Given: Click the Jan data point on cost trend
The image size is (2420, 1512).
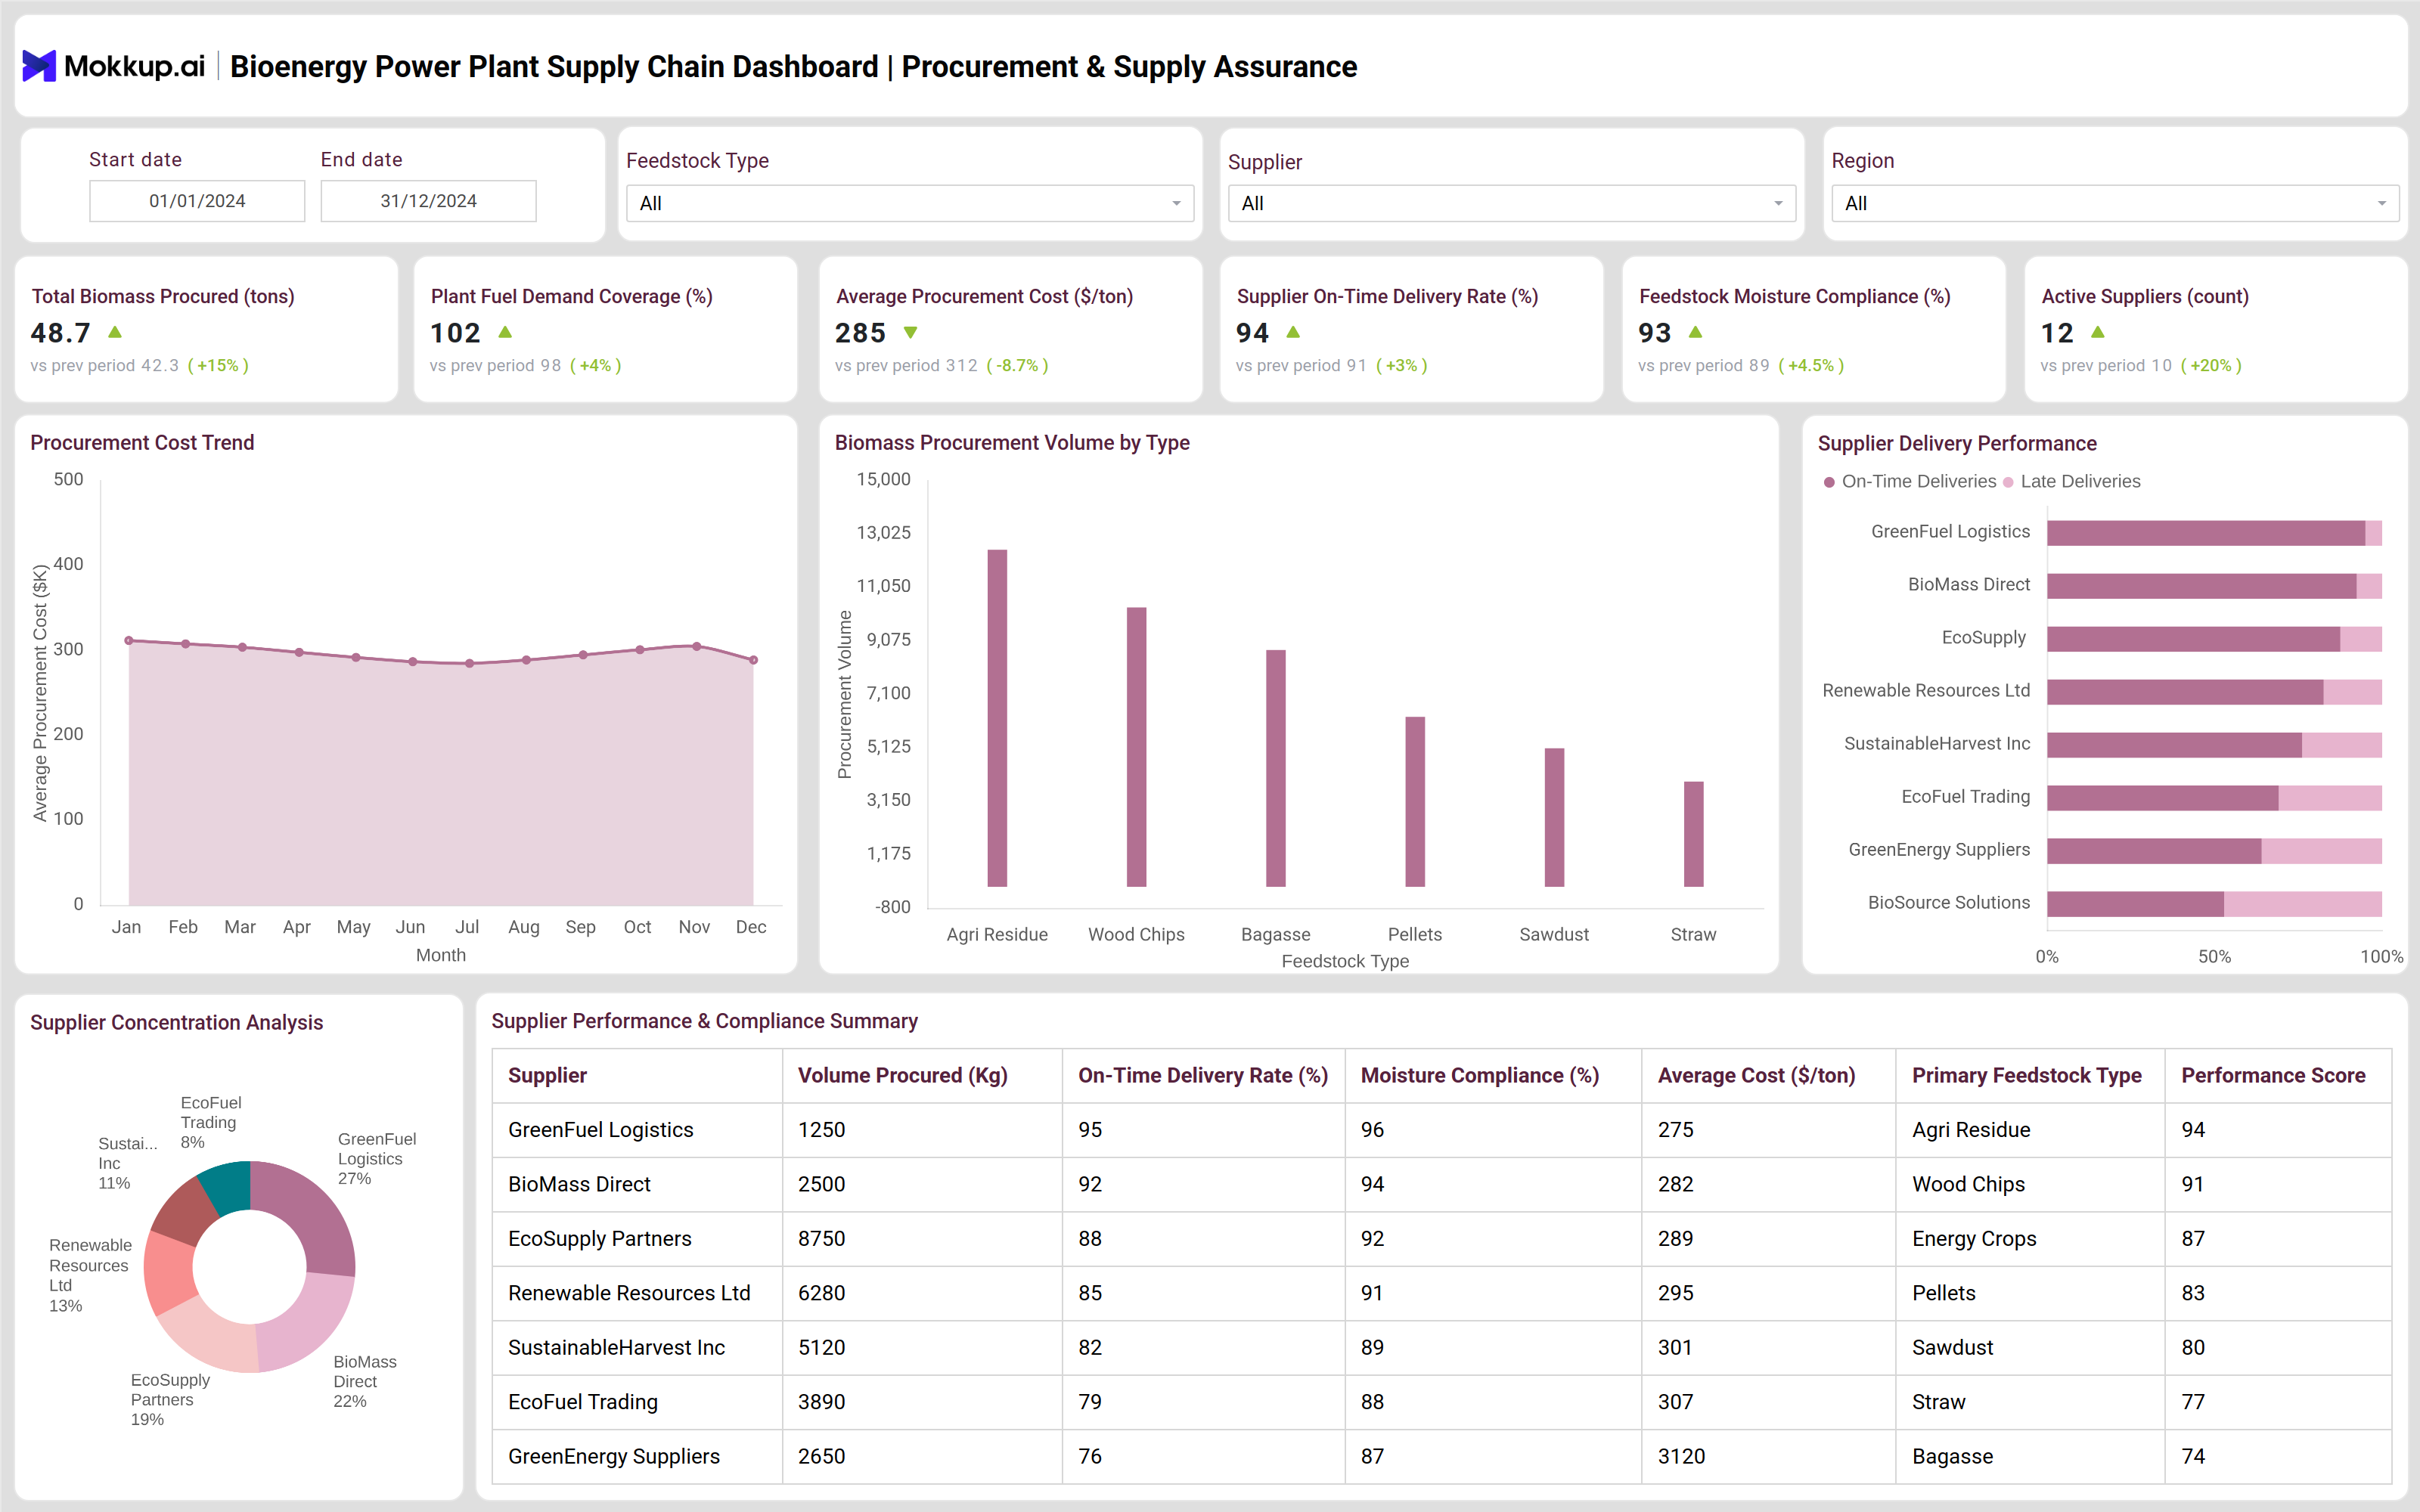Looking at the screenshot, I should [129, 640].
